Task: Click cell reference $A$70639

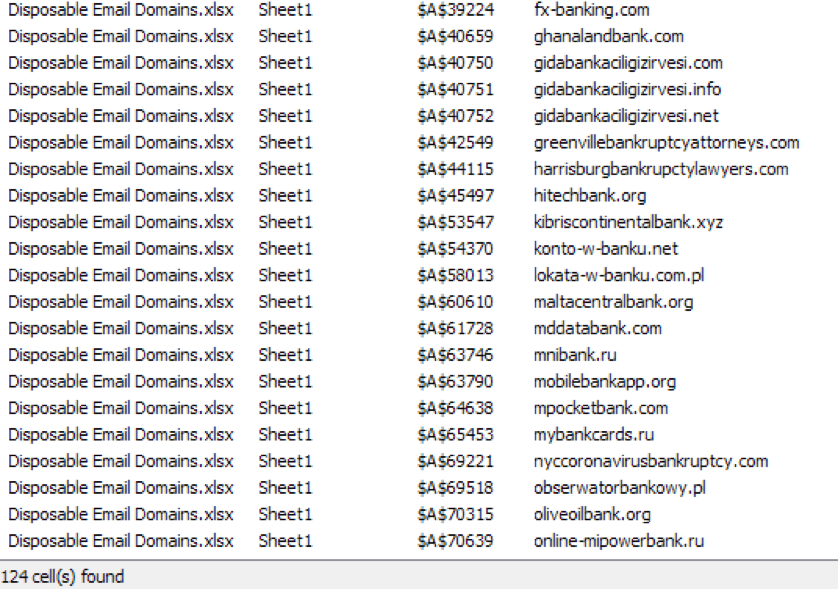Action: click(x=455, y=541)
